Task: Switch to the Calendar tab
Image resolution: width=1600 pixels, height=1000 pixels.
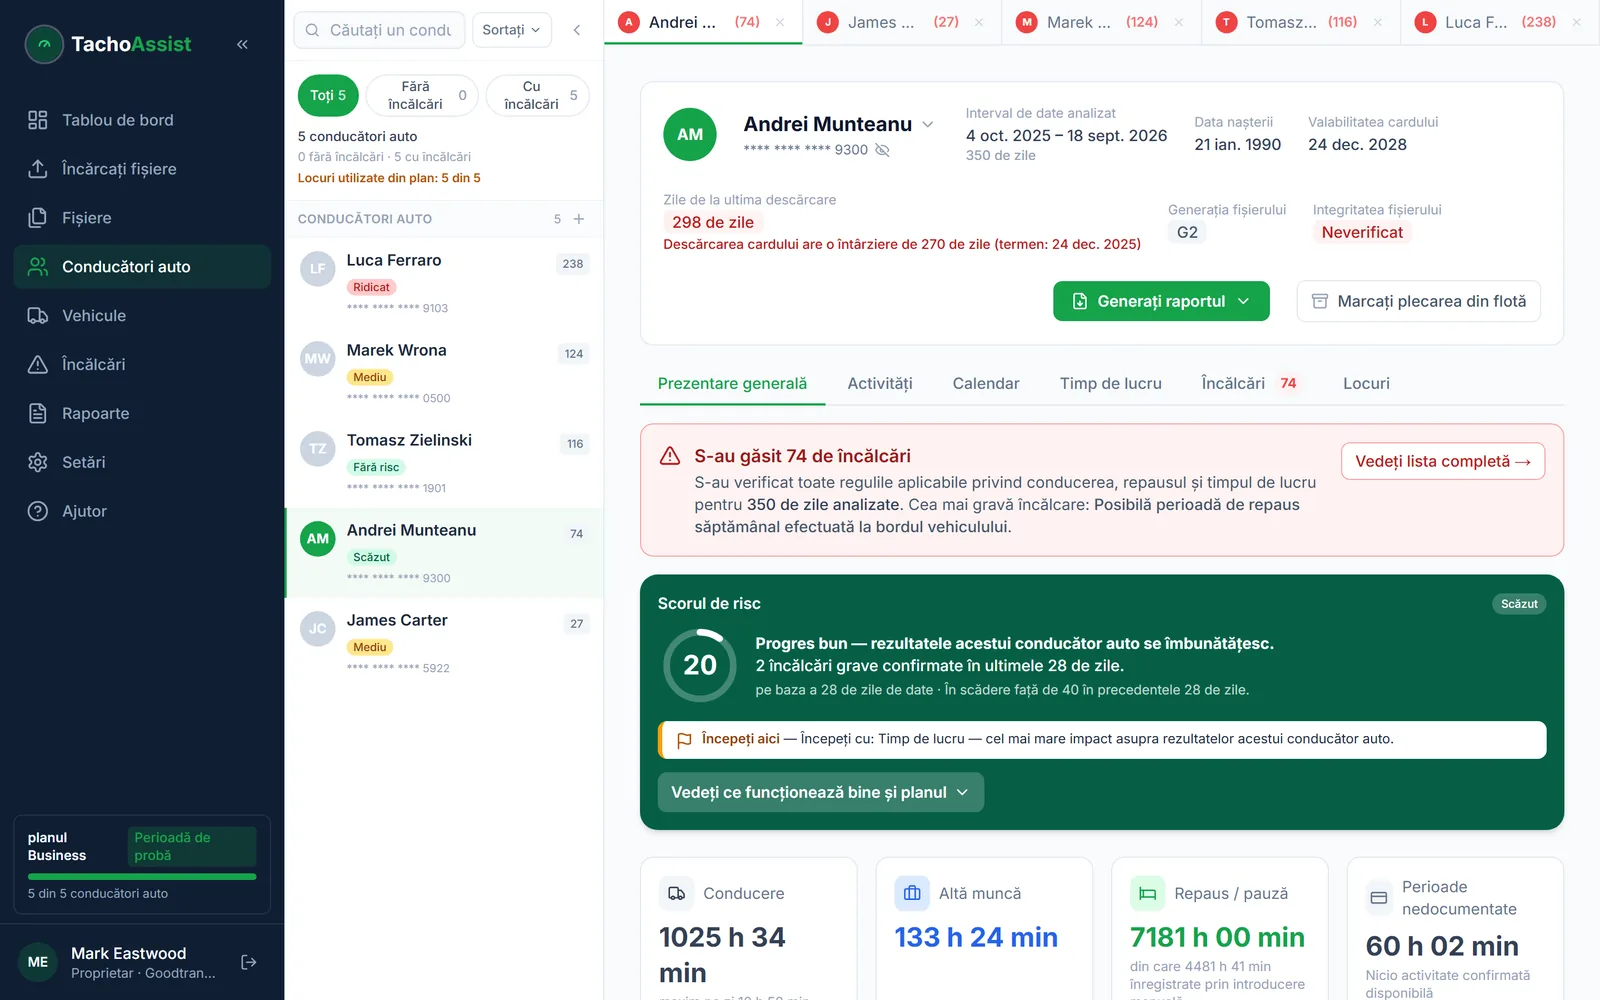Action: [x=986, y=384]
